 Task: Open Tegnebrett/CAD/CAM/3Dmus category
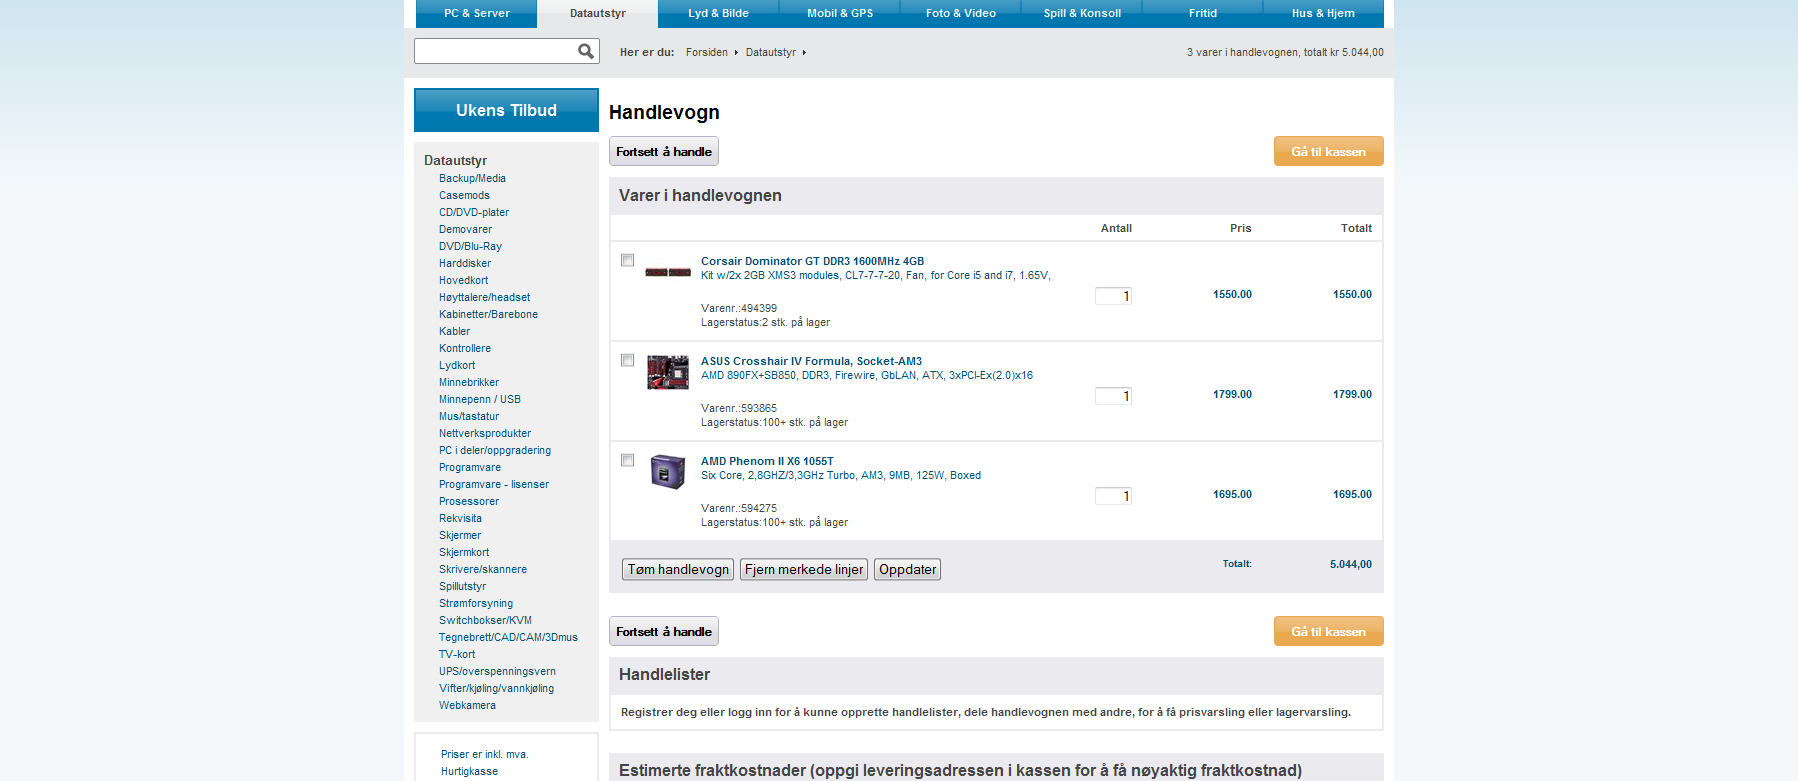508,637
